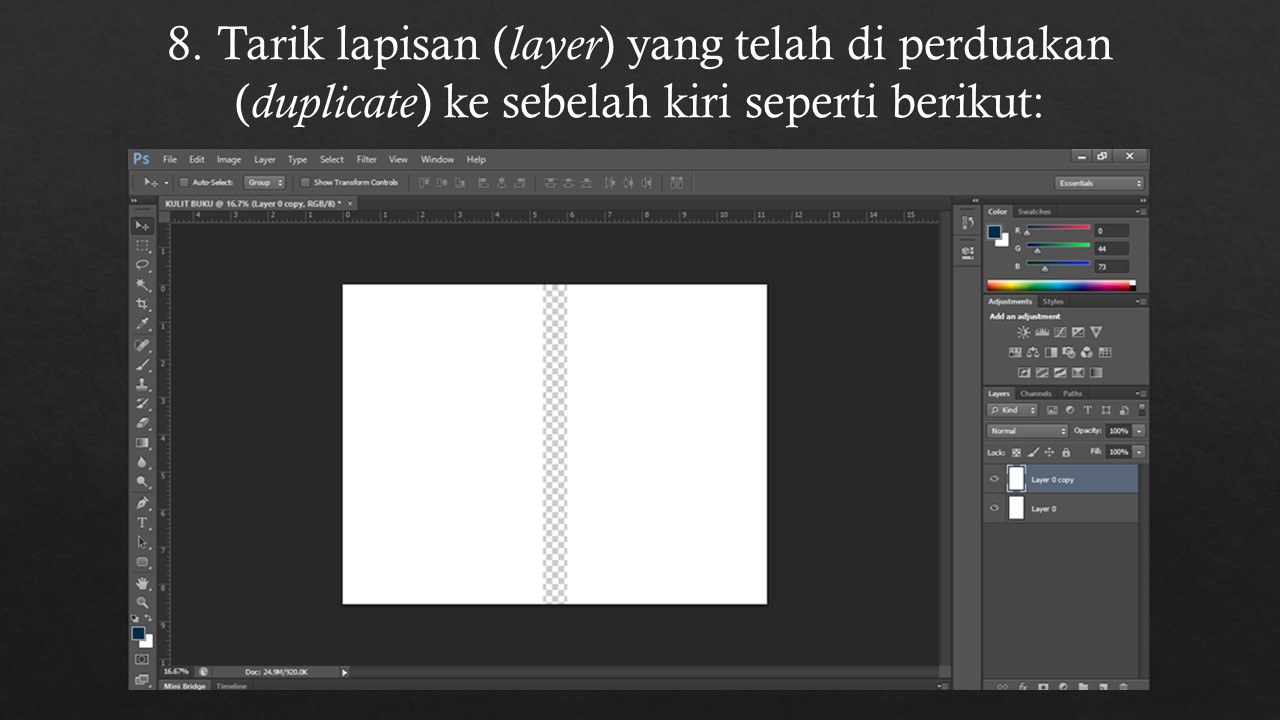Open the Brightness/Contrast adjustment icon
1280x720 pixels.
tap(1024, 332)
